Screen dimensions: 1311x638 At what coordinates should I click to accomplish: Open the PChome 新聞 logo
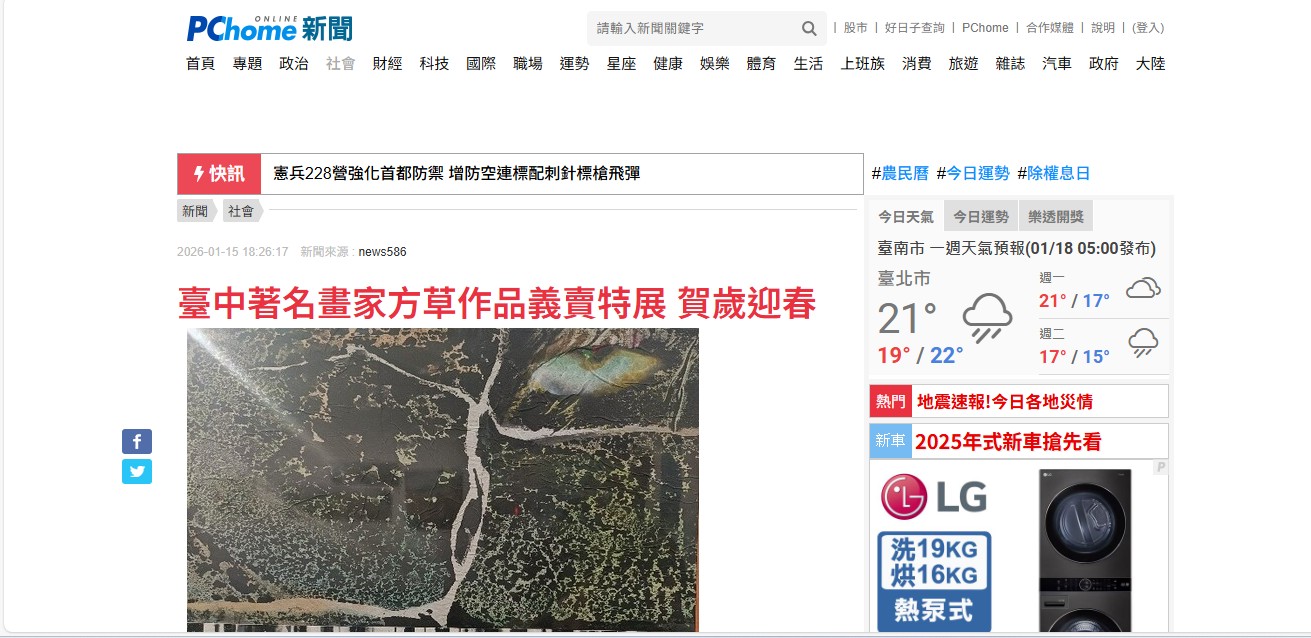(269, 28)
